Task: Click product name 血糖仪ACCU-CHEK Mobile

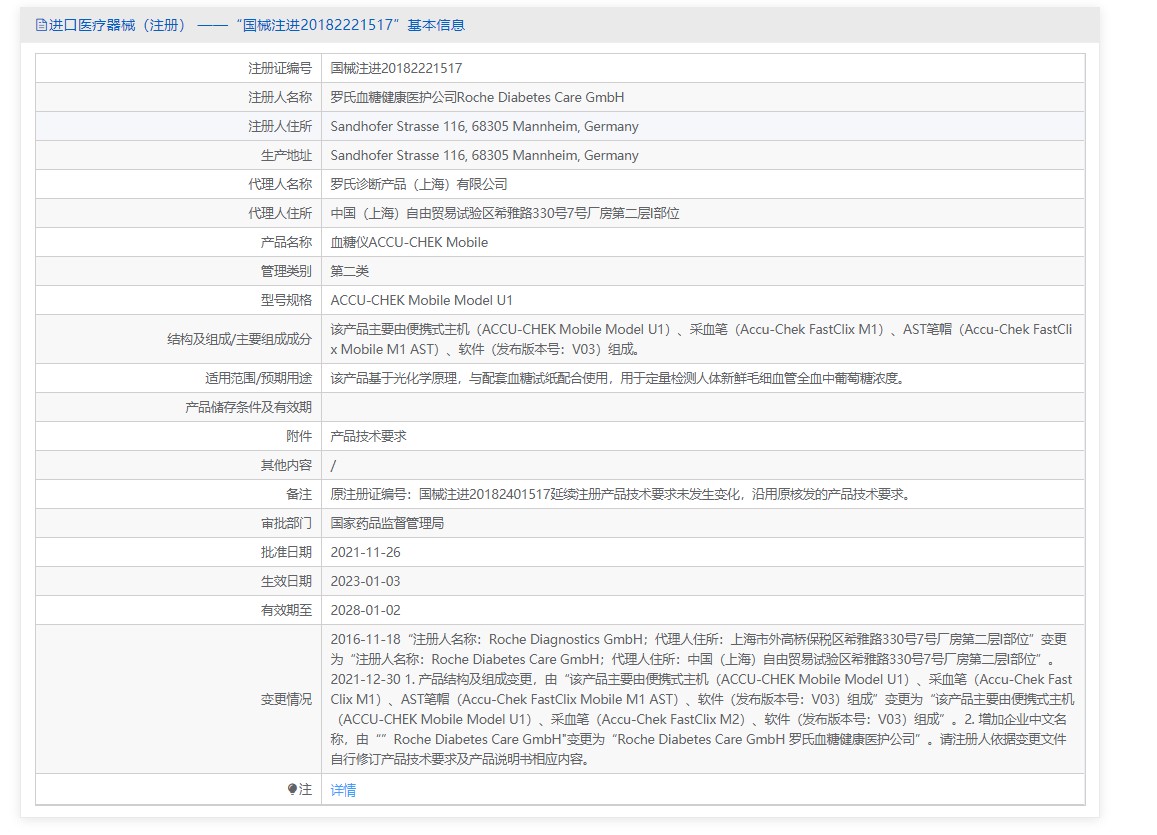Action: 409,243
